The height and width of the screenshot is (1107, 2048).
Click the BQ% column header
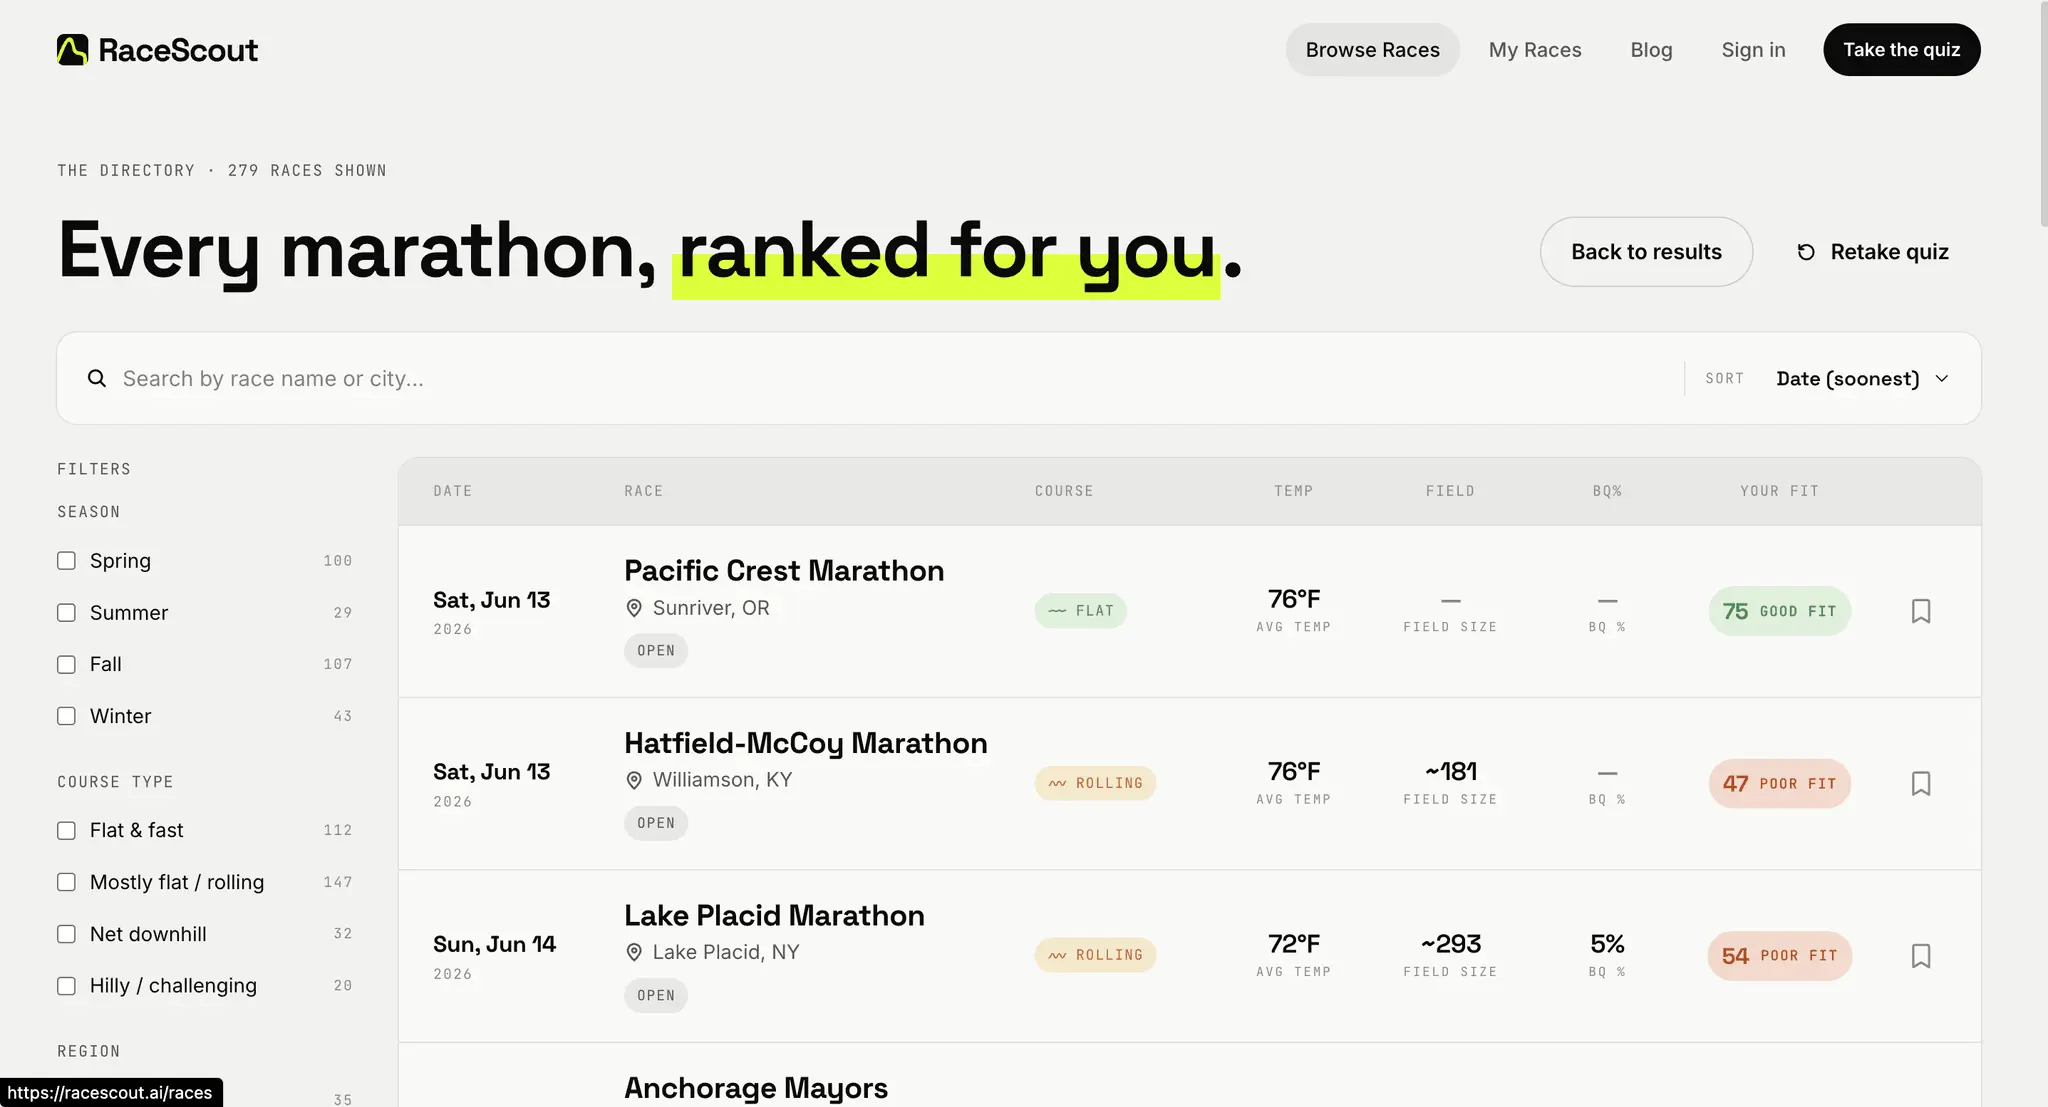pyautogui.click(x=1607, y=491)
